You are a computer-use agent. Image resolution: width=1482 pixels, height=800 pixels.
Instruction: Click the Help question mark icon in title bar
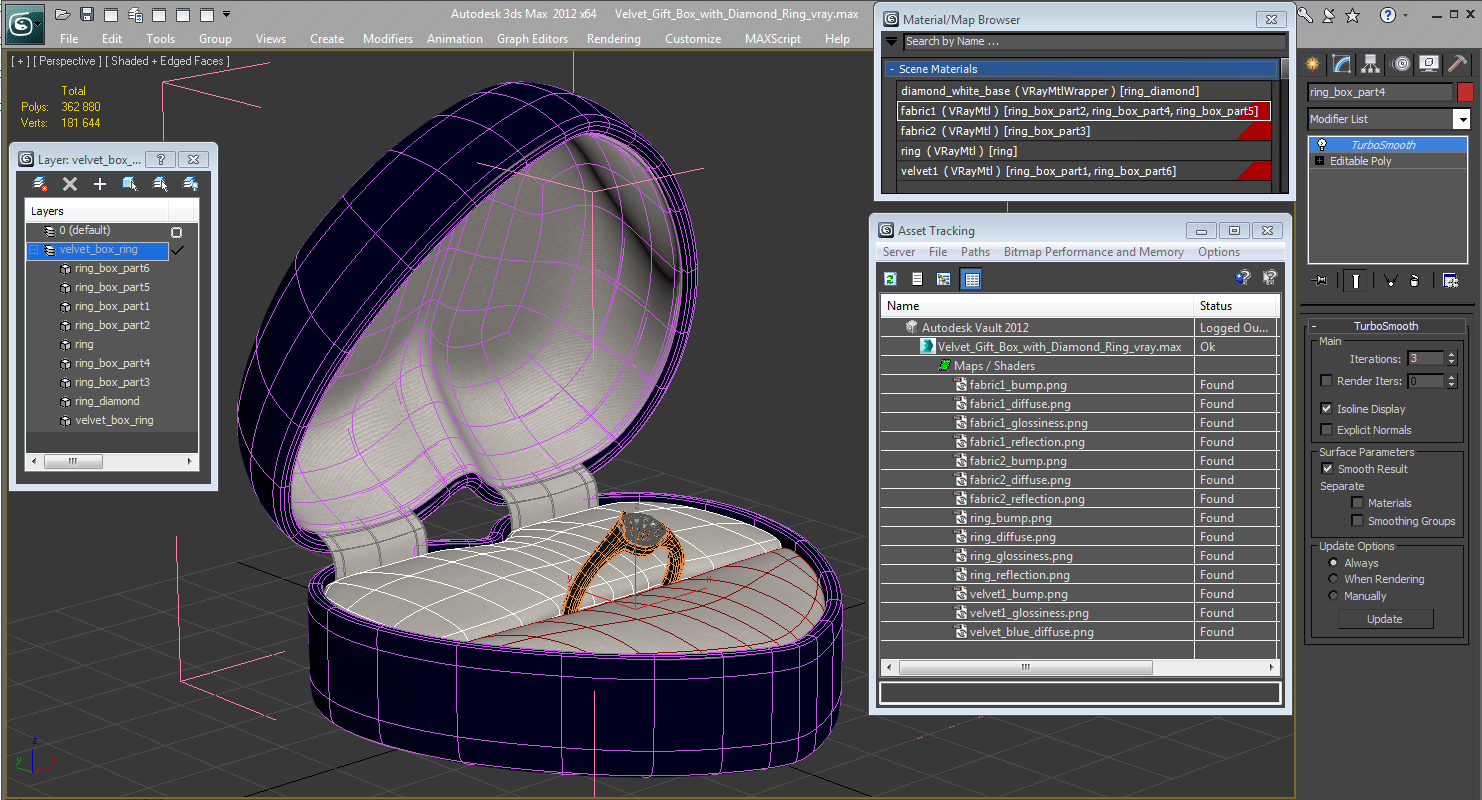click(x=1387, y=15)
